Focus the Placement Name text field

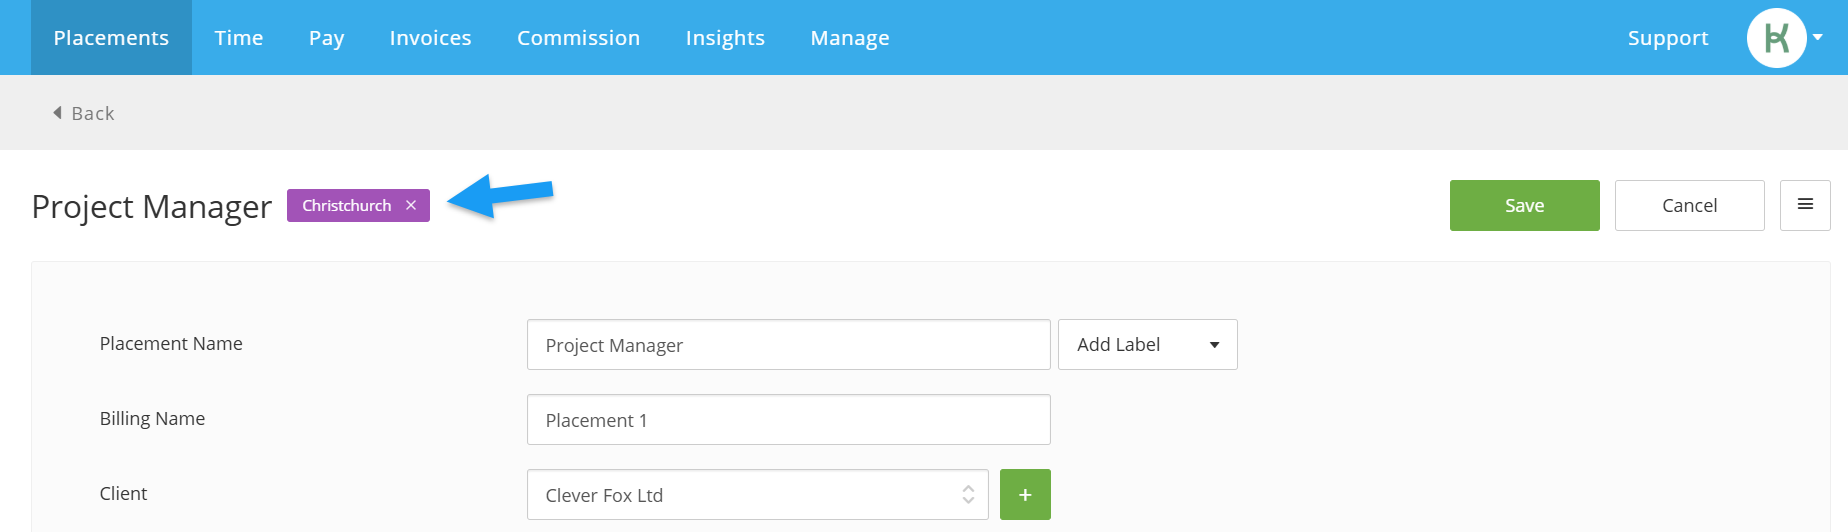789,345
